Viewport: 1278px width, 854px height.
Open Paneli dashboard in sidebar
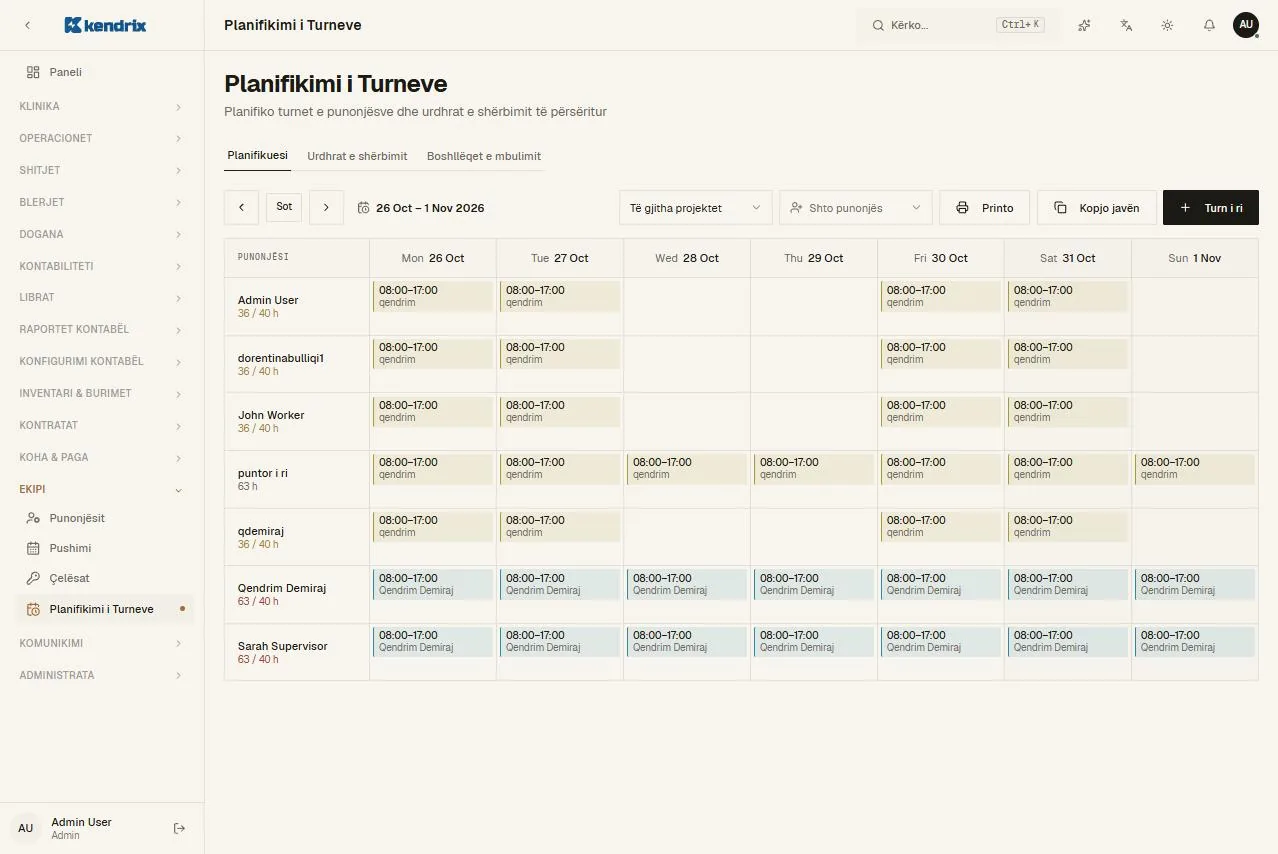coord(102,72)
